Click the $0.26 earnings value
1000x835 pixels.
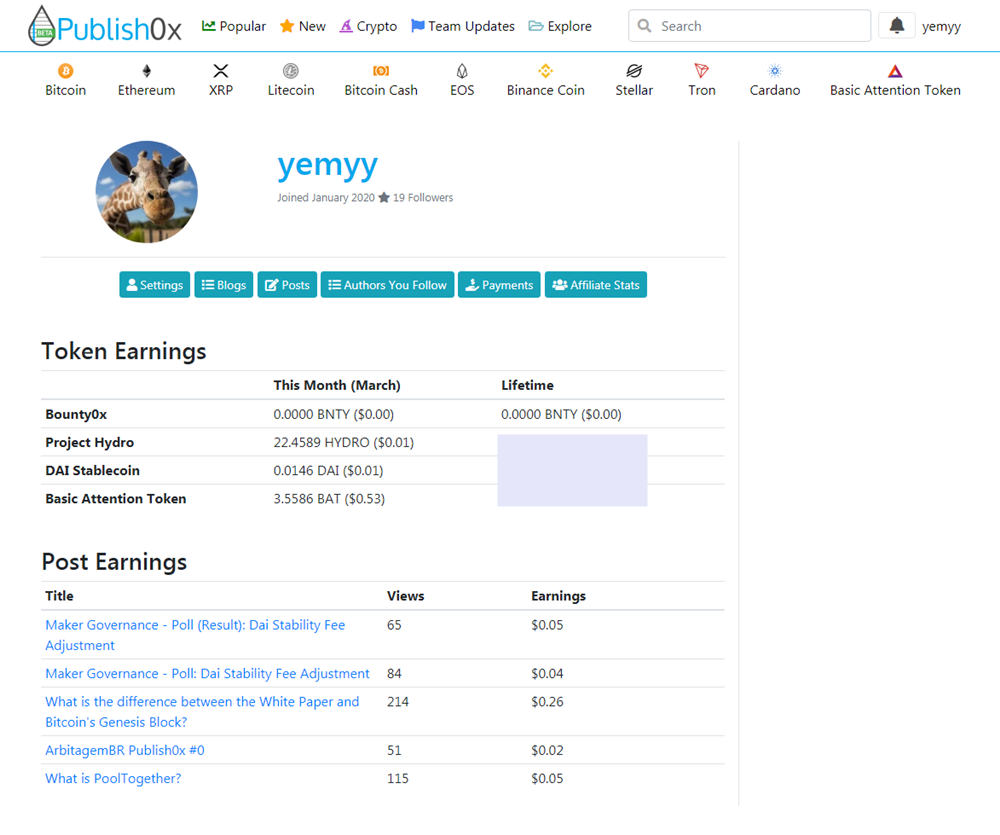[547, 702]
